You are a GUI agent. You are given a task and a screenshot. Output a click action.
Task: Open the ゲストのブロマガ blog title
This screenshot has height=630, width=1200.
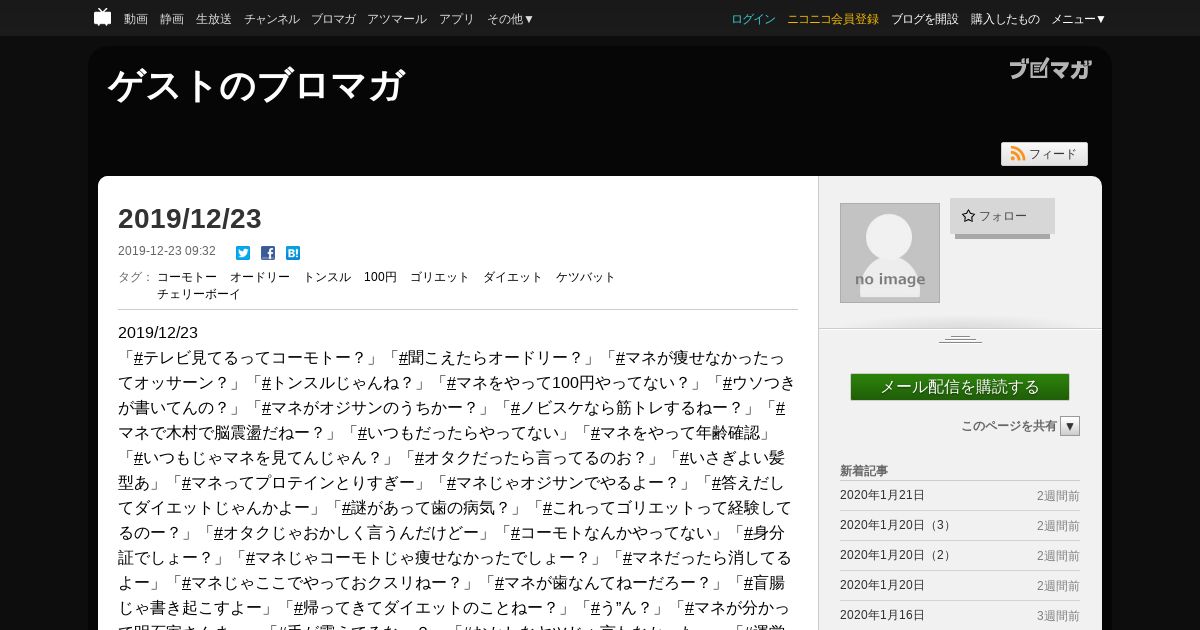(x=256, y=86)
